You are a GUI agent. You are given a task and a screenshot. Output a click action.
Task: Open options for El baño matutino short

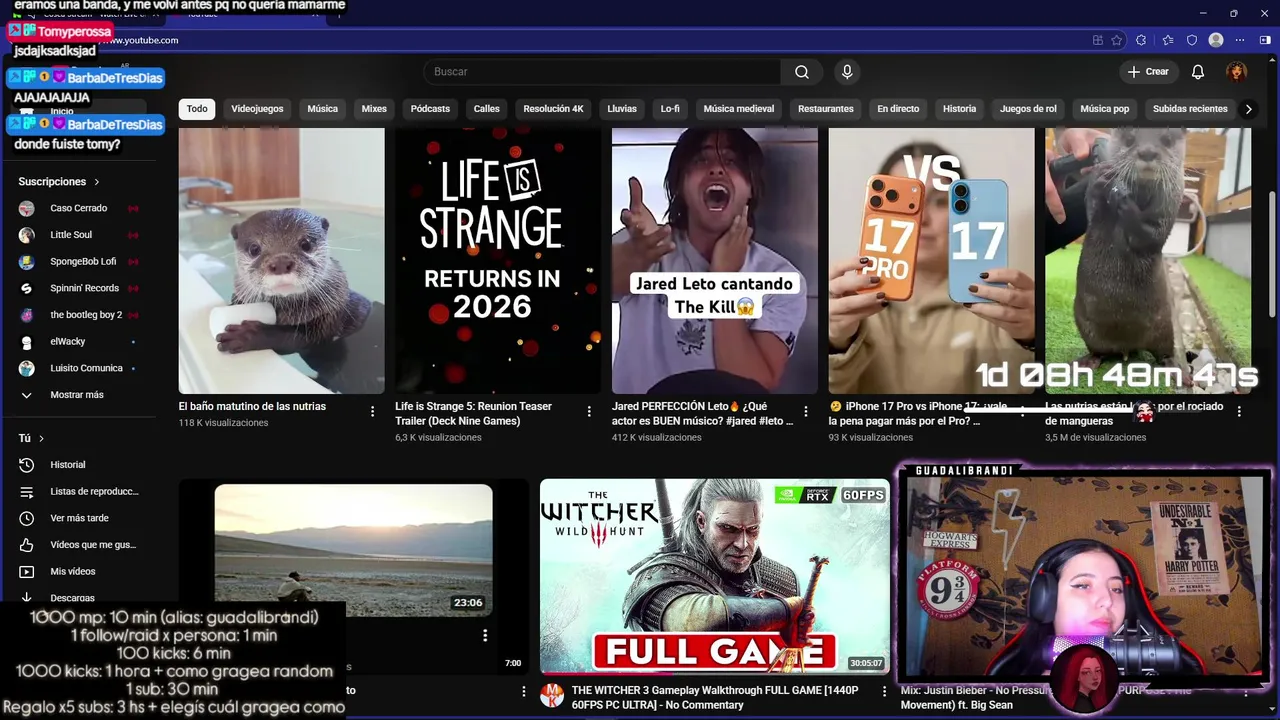click(373, 411)
